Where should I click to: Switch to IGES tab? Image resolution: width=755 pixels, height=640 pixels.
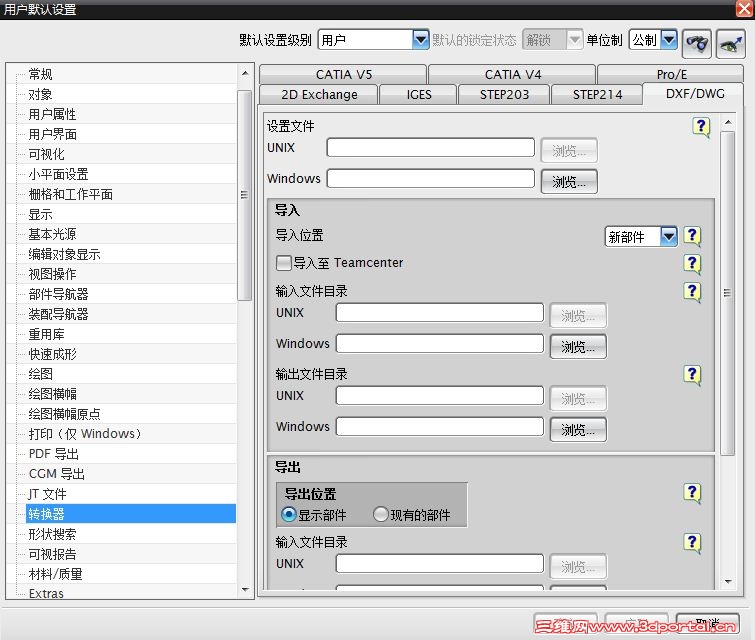(418, 94)
